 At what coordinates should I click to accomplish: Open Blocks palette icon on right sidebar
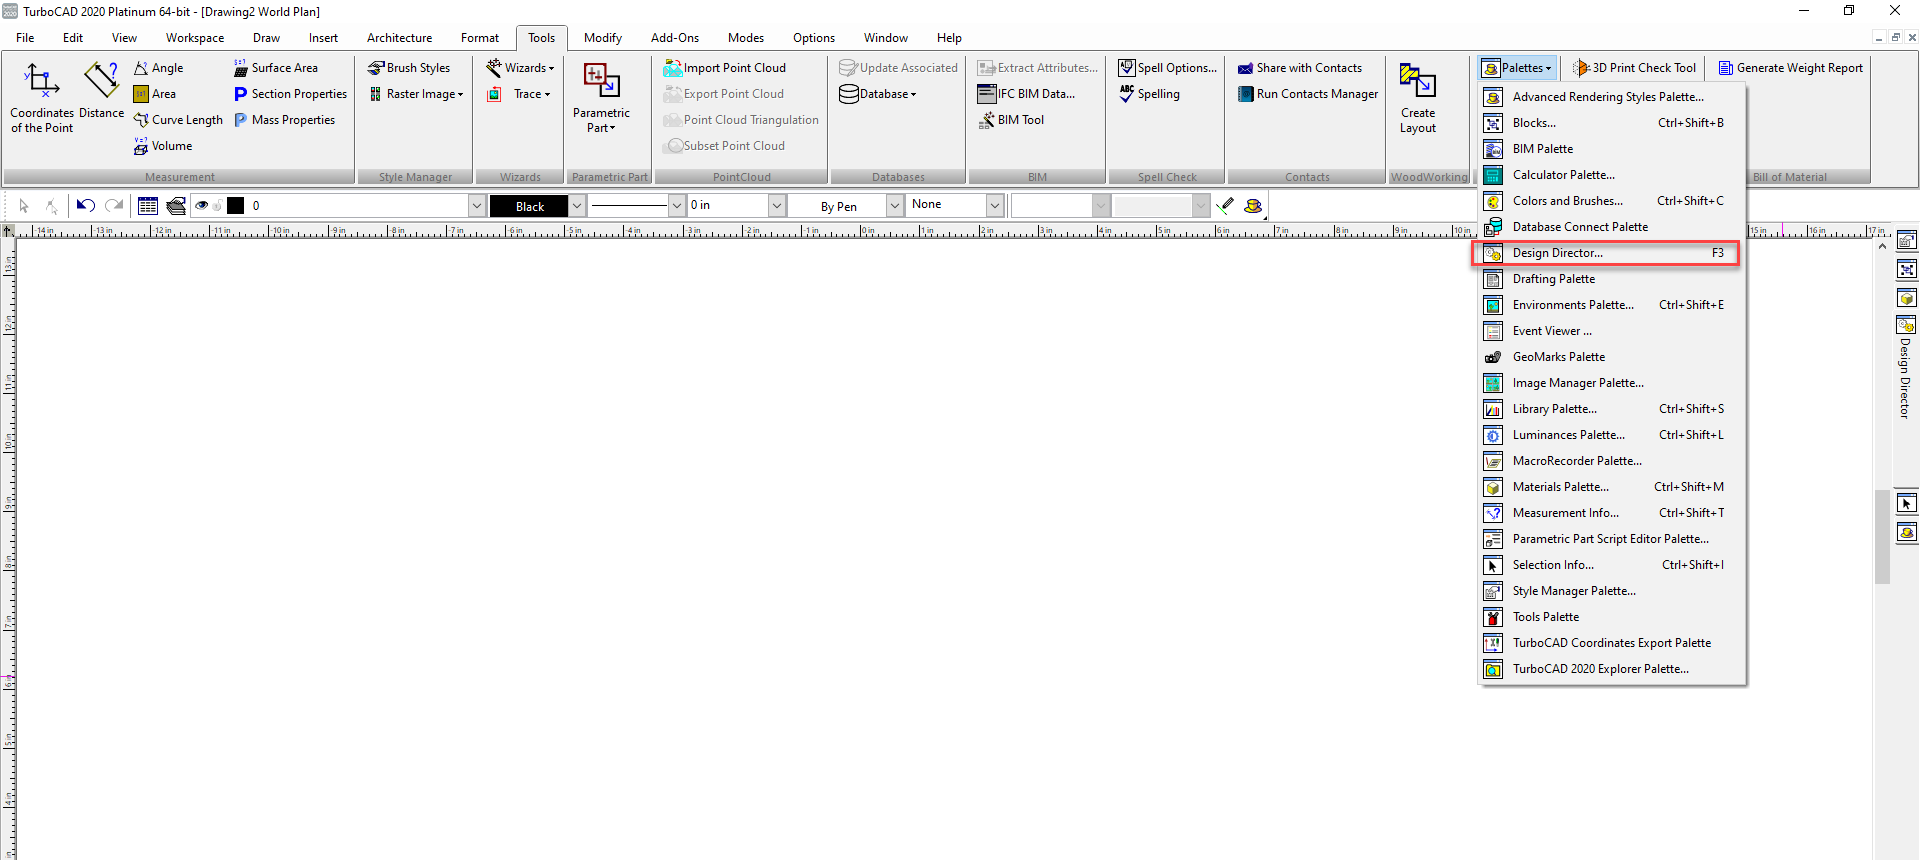click(x=1907, y=269)
